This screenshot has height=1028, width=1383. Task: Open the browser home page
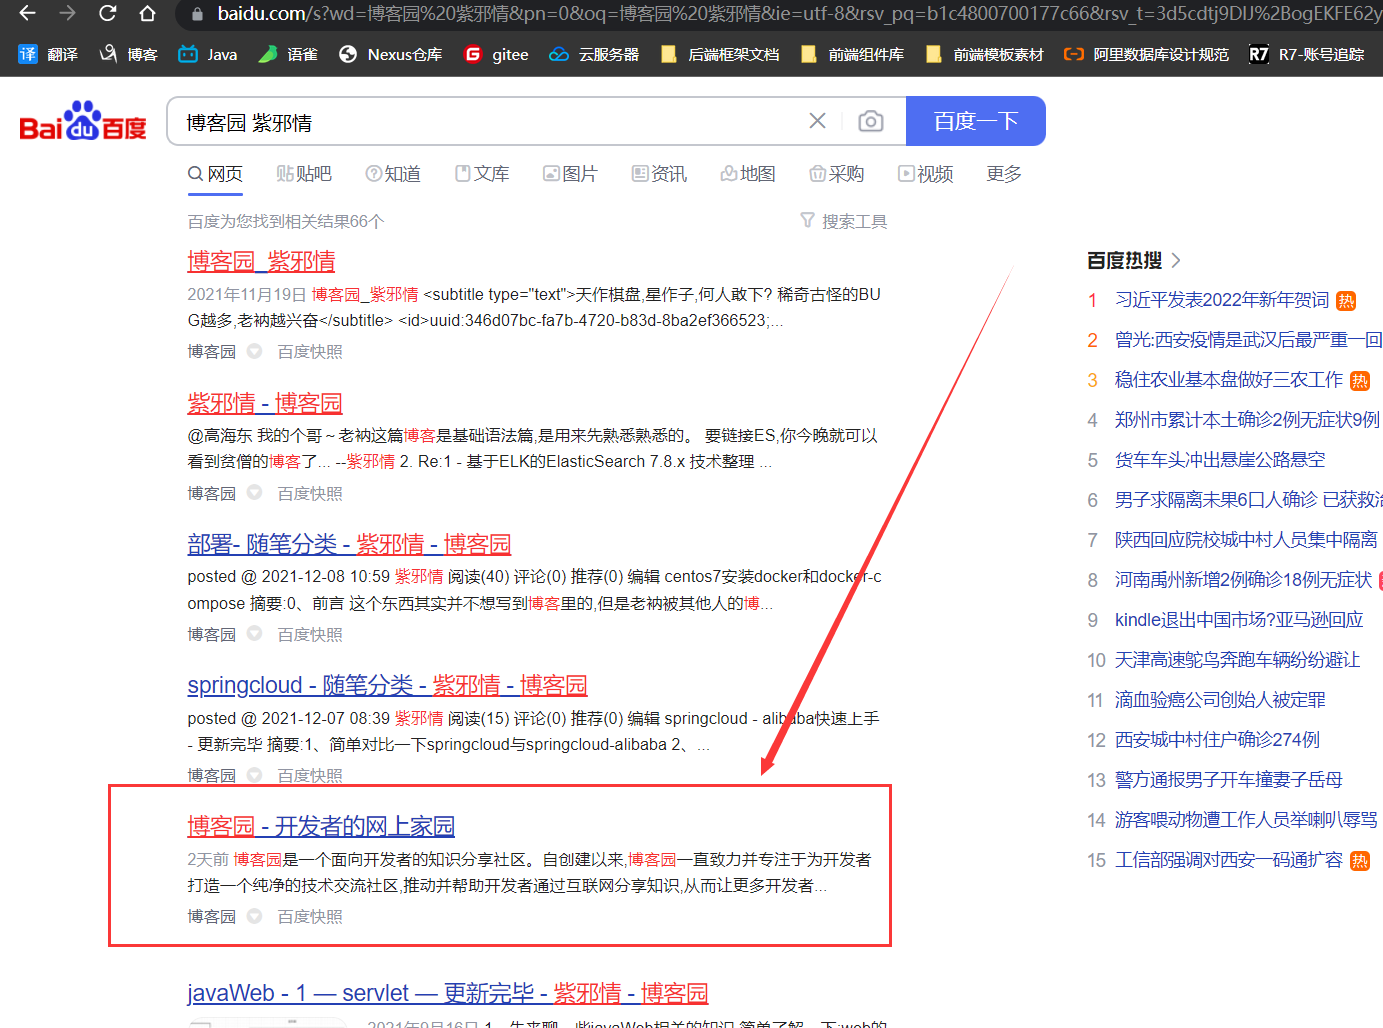point(147,13)
